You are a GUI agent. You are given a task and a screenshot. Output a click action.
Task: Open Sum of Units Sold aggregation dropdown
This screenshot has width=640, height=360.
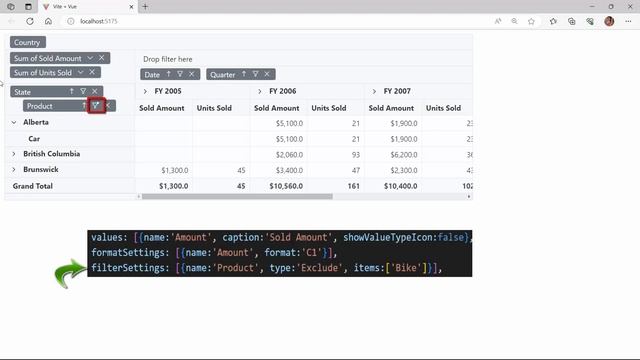point(81,72)
